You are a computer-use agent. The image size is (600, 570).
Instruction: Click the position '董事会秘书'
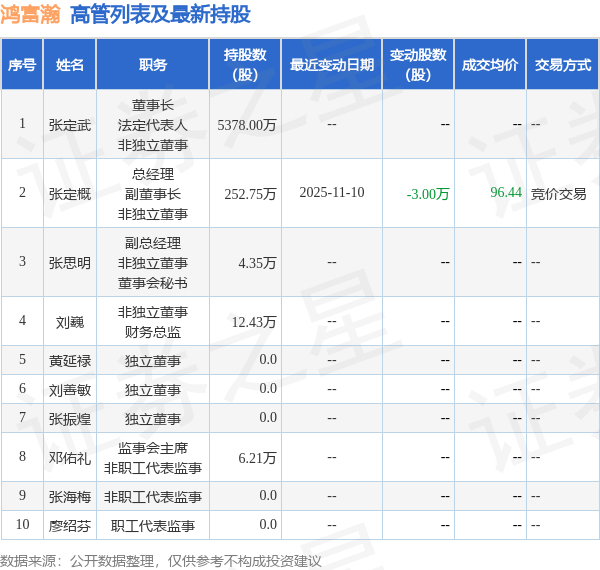click(x=153, y=283)
